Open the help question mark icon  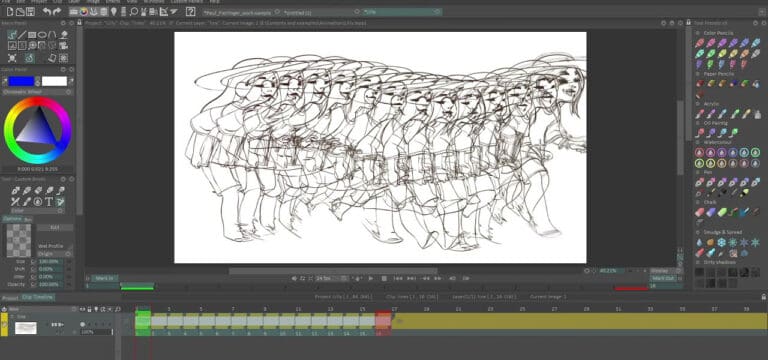[191, 11]
